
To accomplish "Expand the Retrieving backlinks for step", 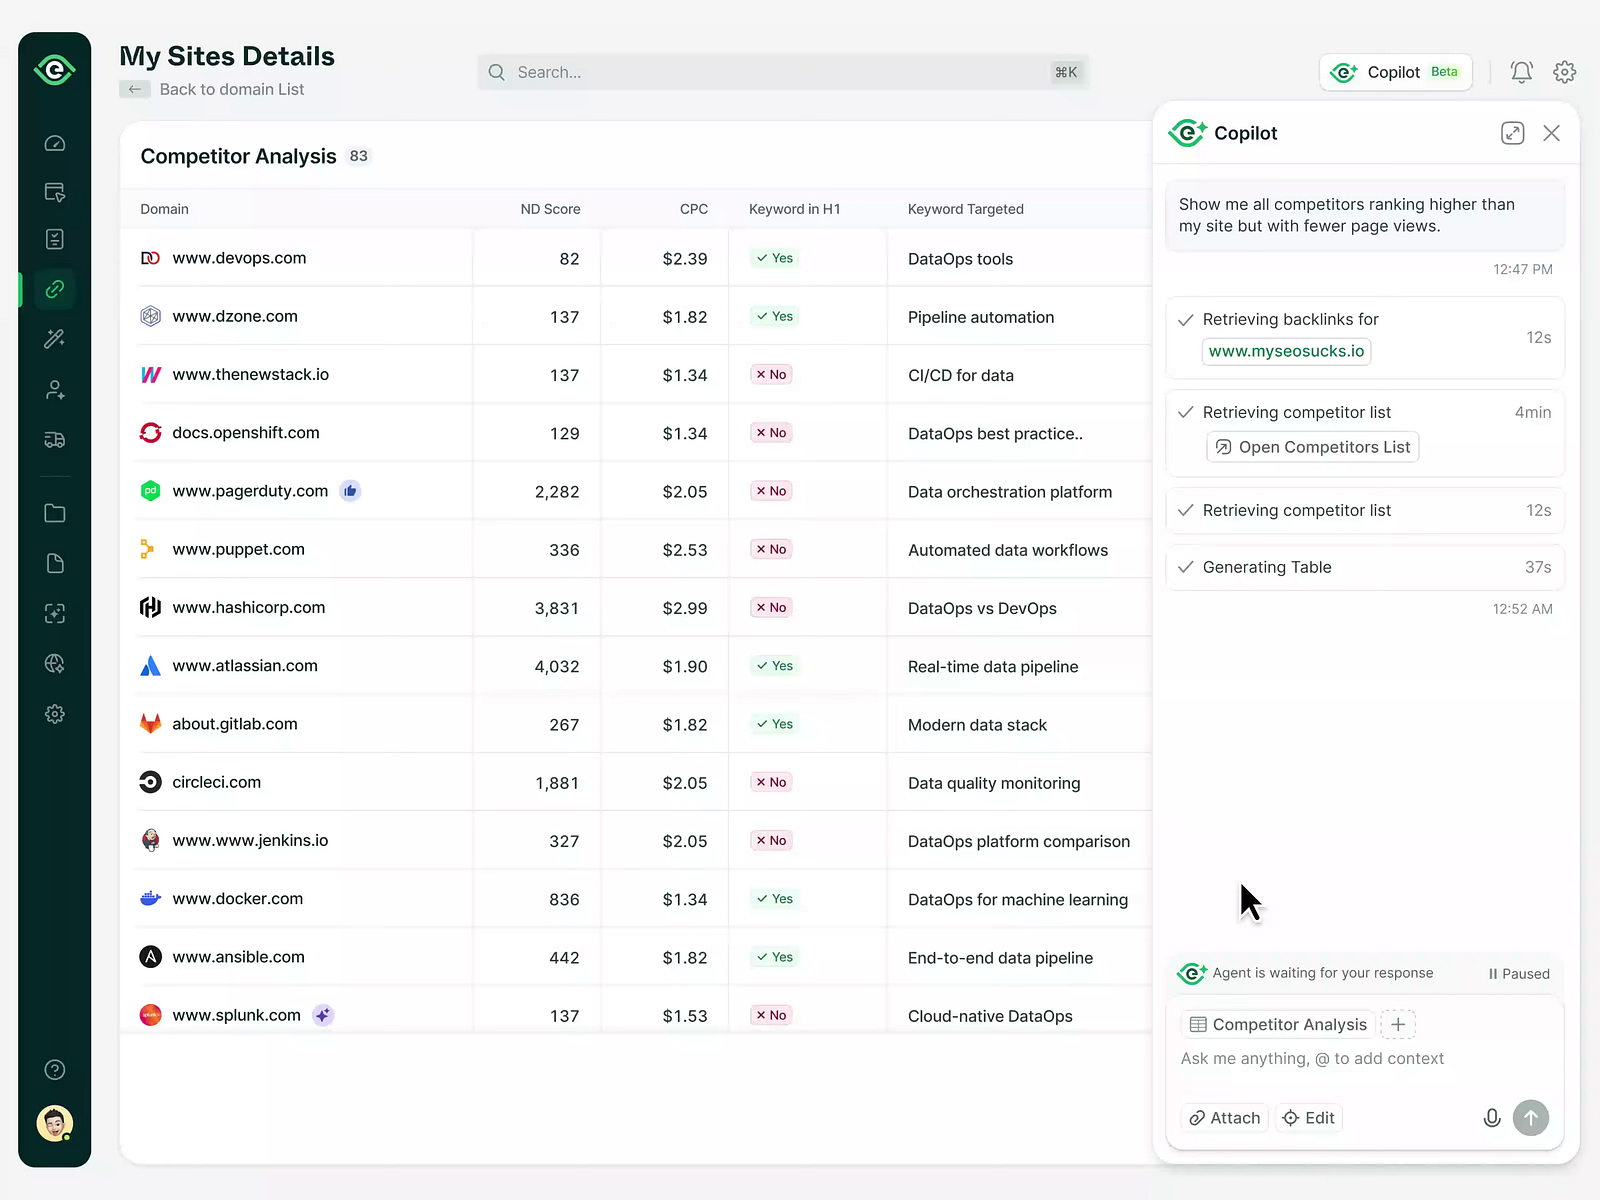I will coord(1365,338).
